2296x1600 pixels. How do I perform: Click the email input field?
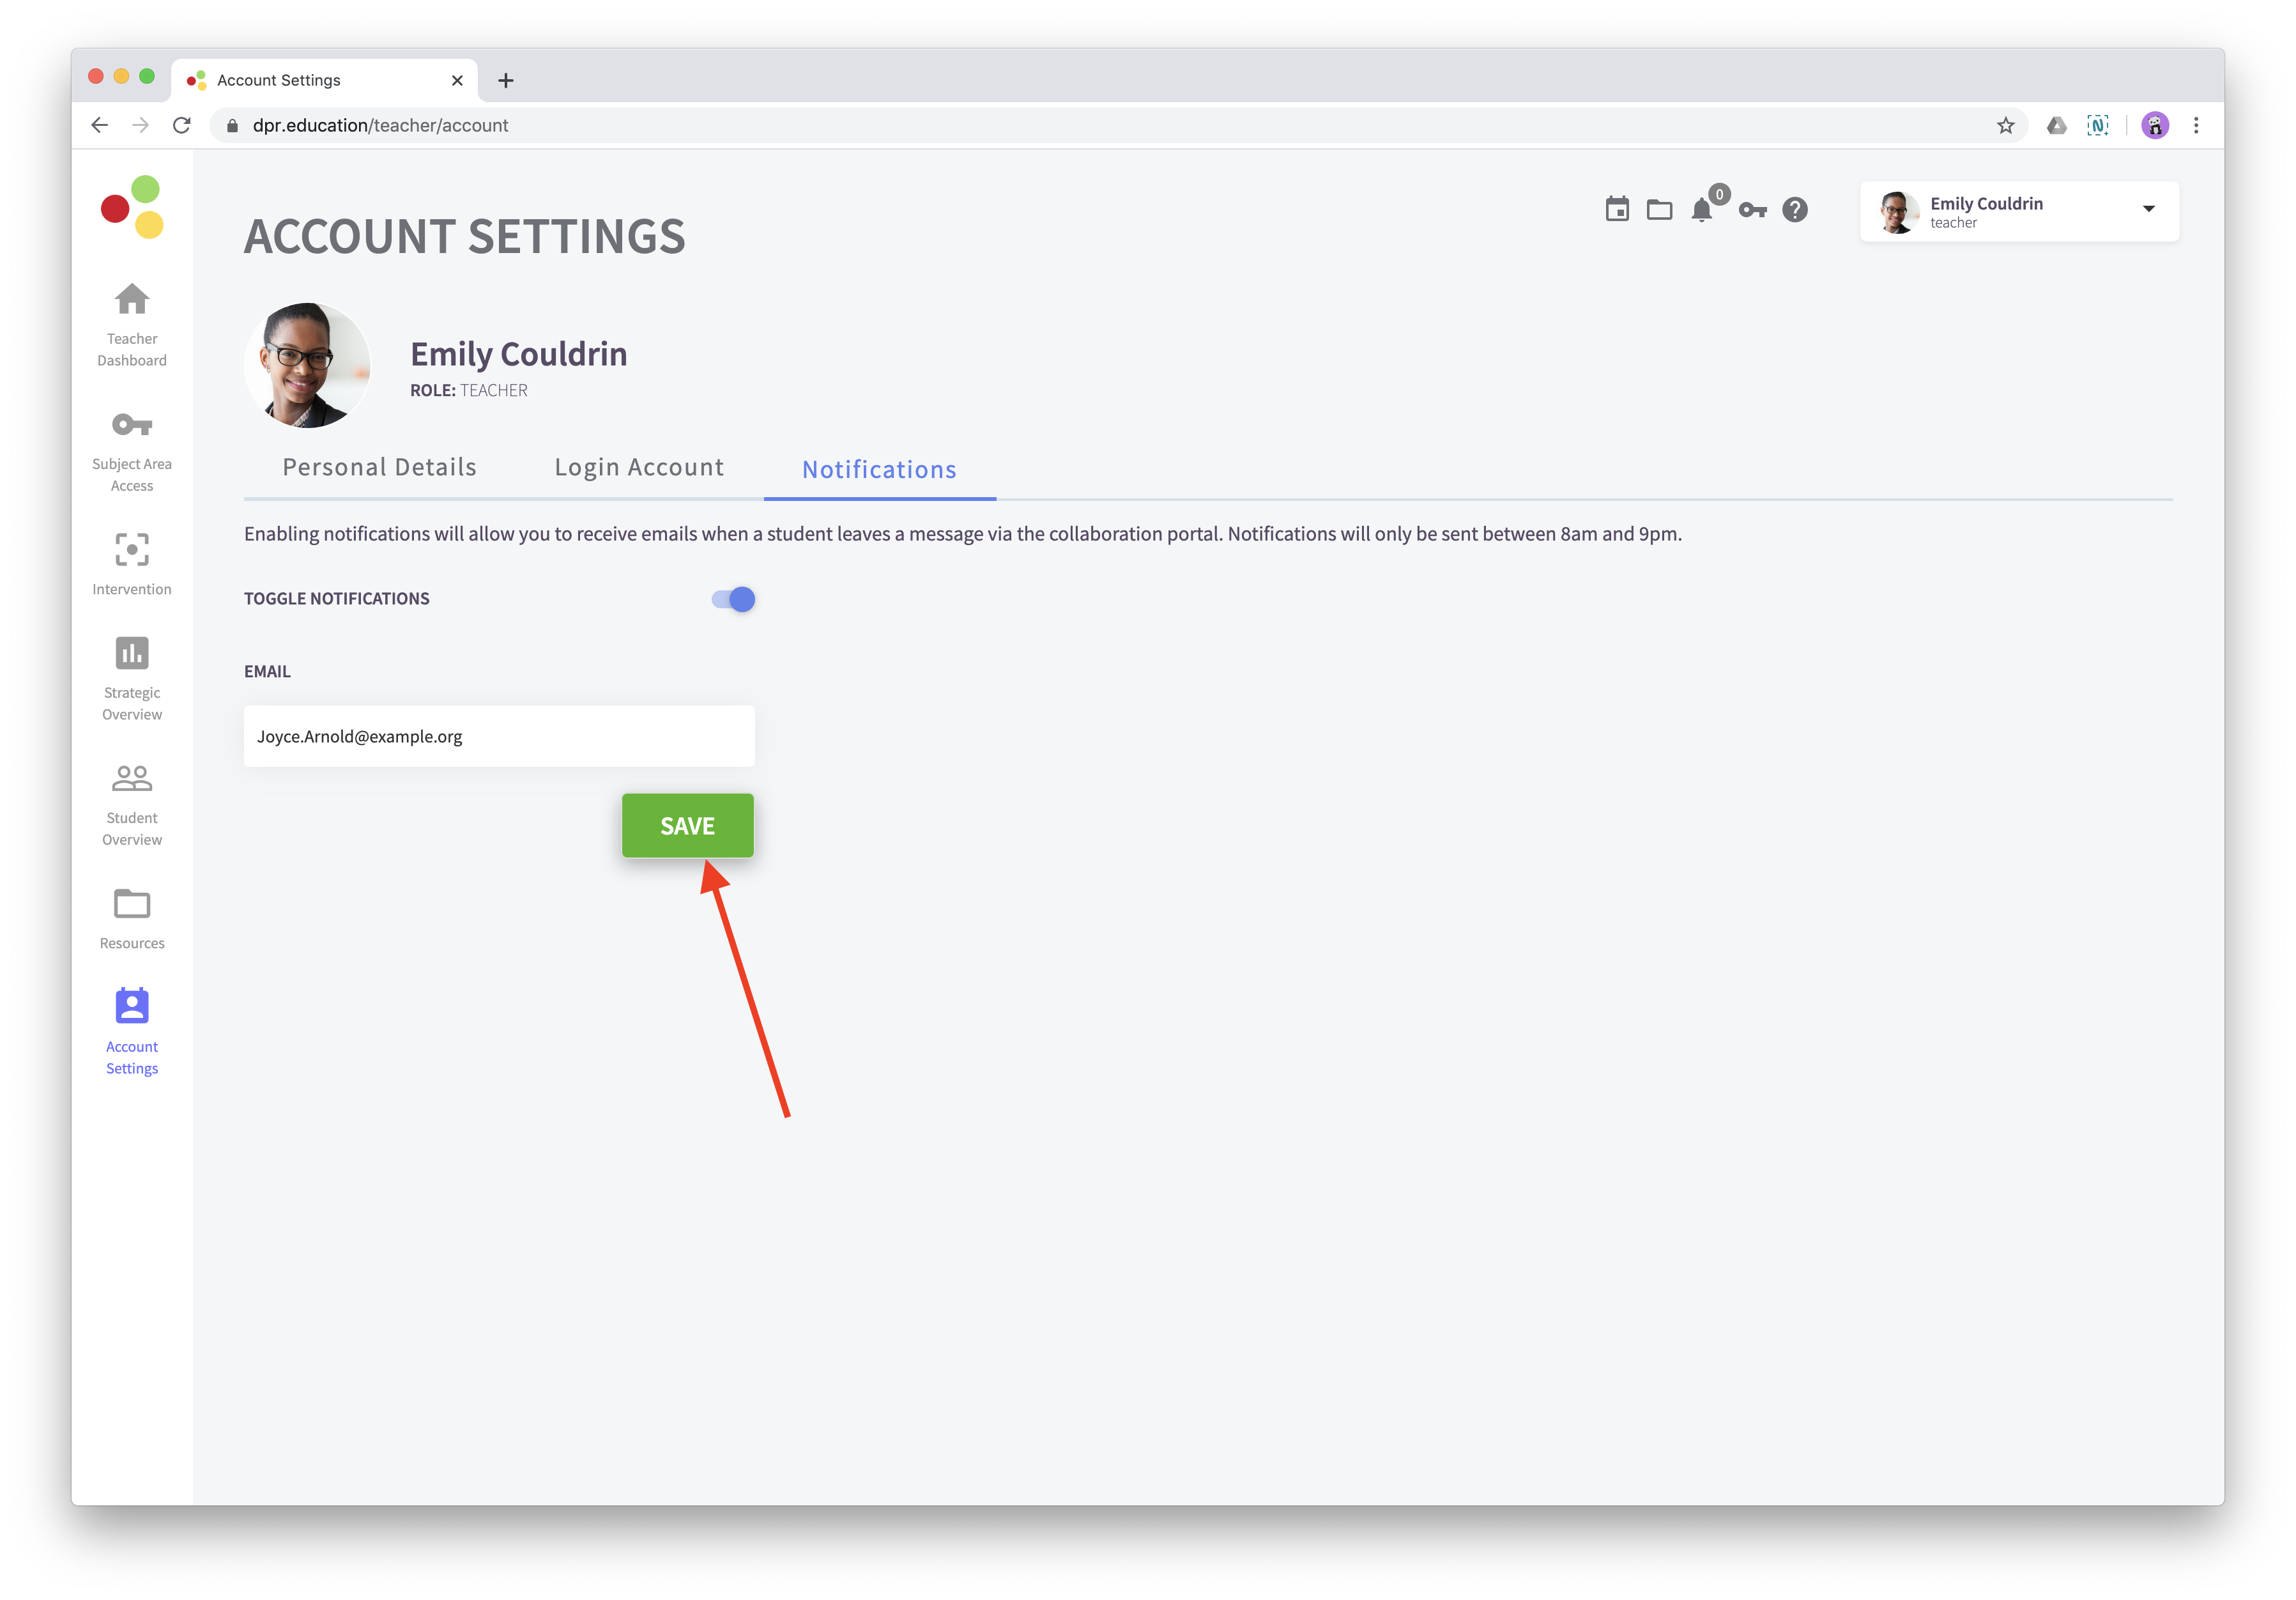click(x=499, y=737)
